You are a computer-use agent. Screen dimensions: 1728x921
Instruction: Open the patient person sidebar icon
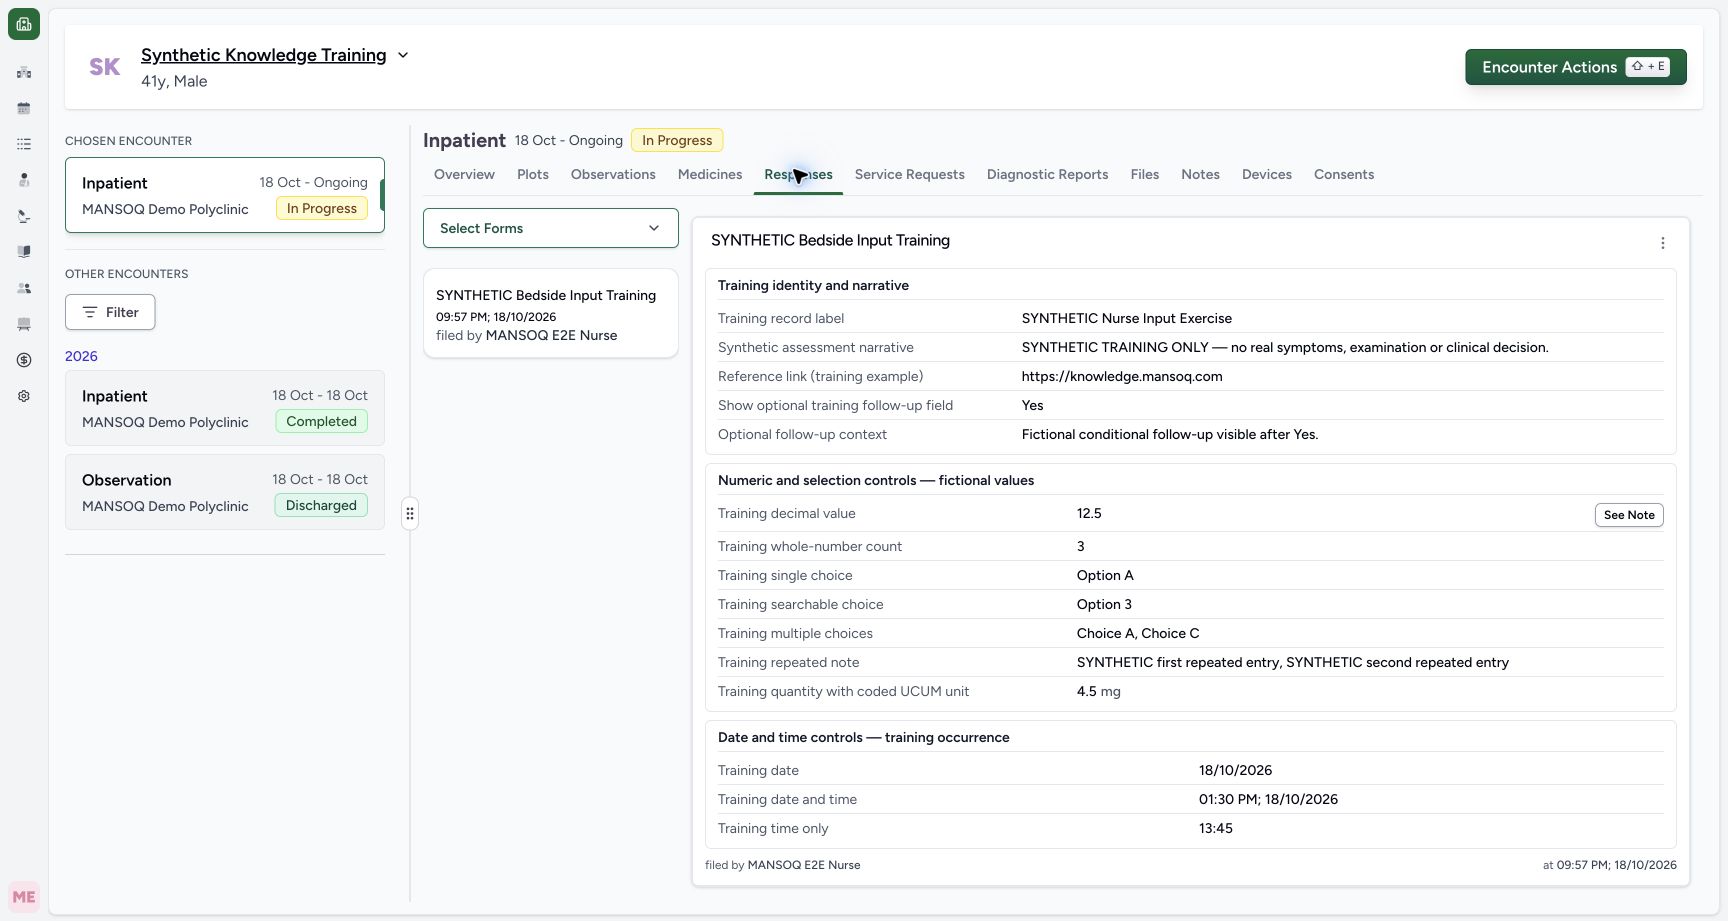tap(24, 180)
